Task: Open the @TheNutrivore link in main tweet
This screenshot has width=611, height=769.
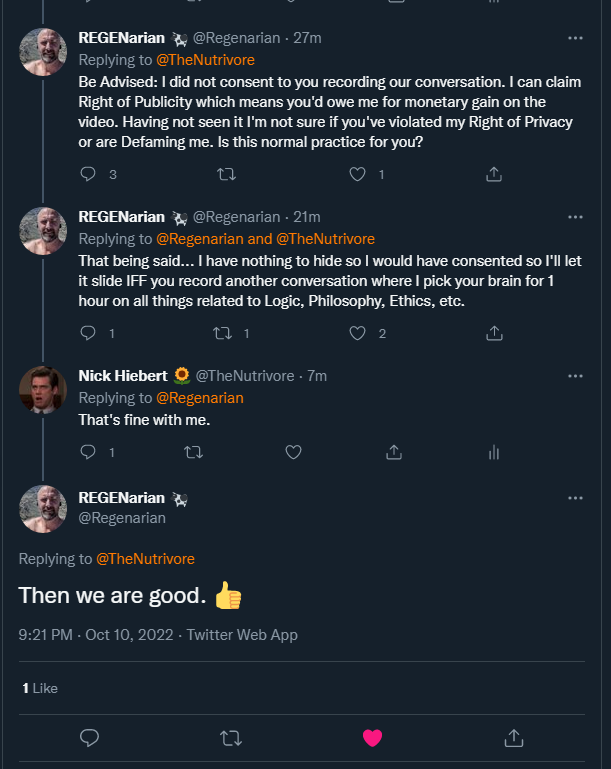Action: point(145,558)
